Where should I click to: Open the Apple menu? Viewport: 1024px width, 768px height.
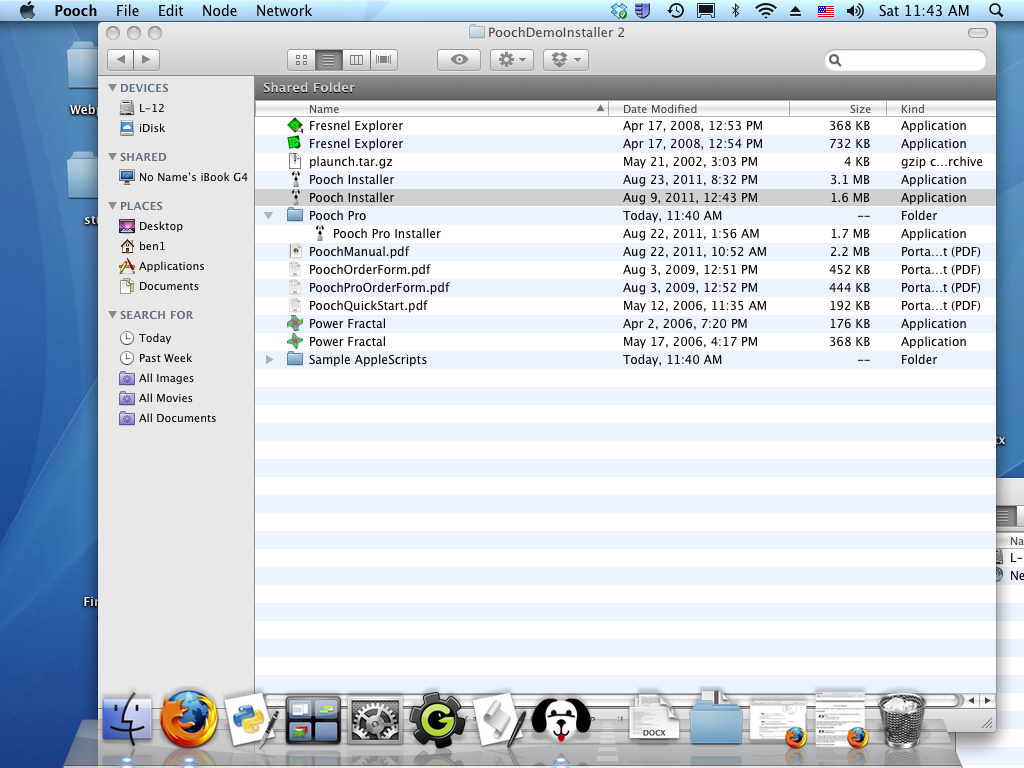pyautogui.click(x=27, y=10)
